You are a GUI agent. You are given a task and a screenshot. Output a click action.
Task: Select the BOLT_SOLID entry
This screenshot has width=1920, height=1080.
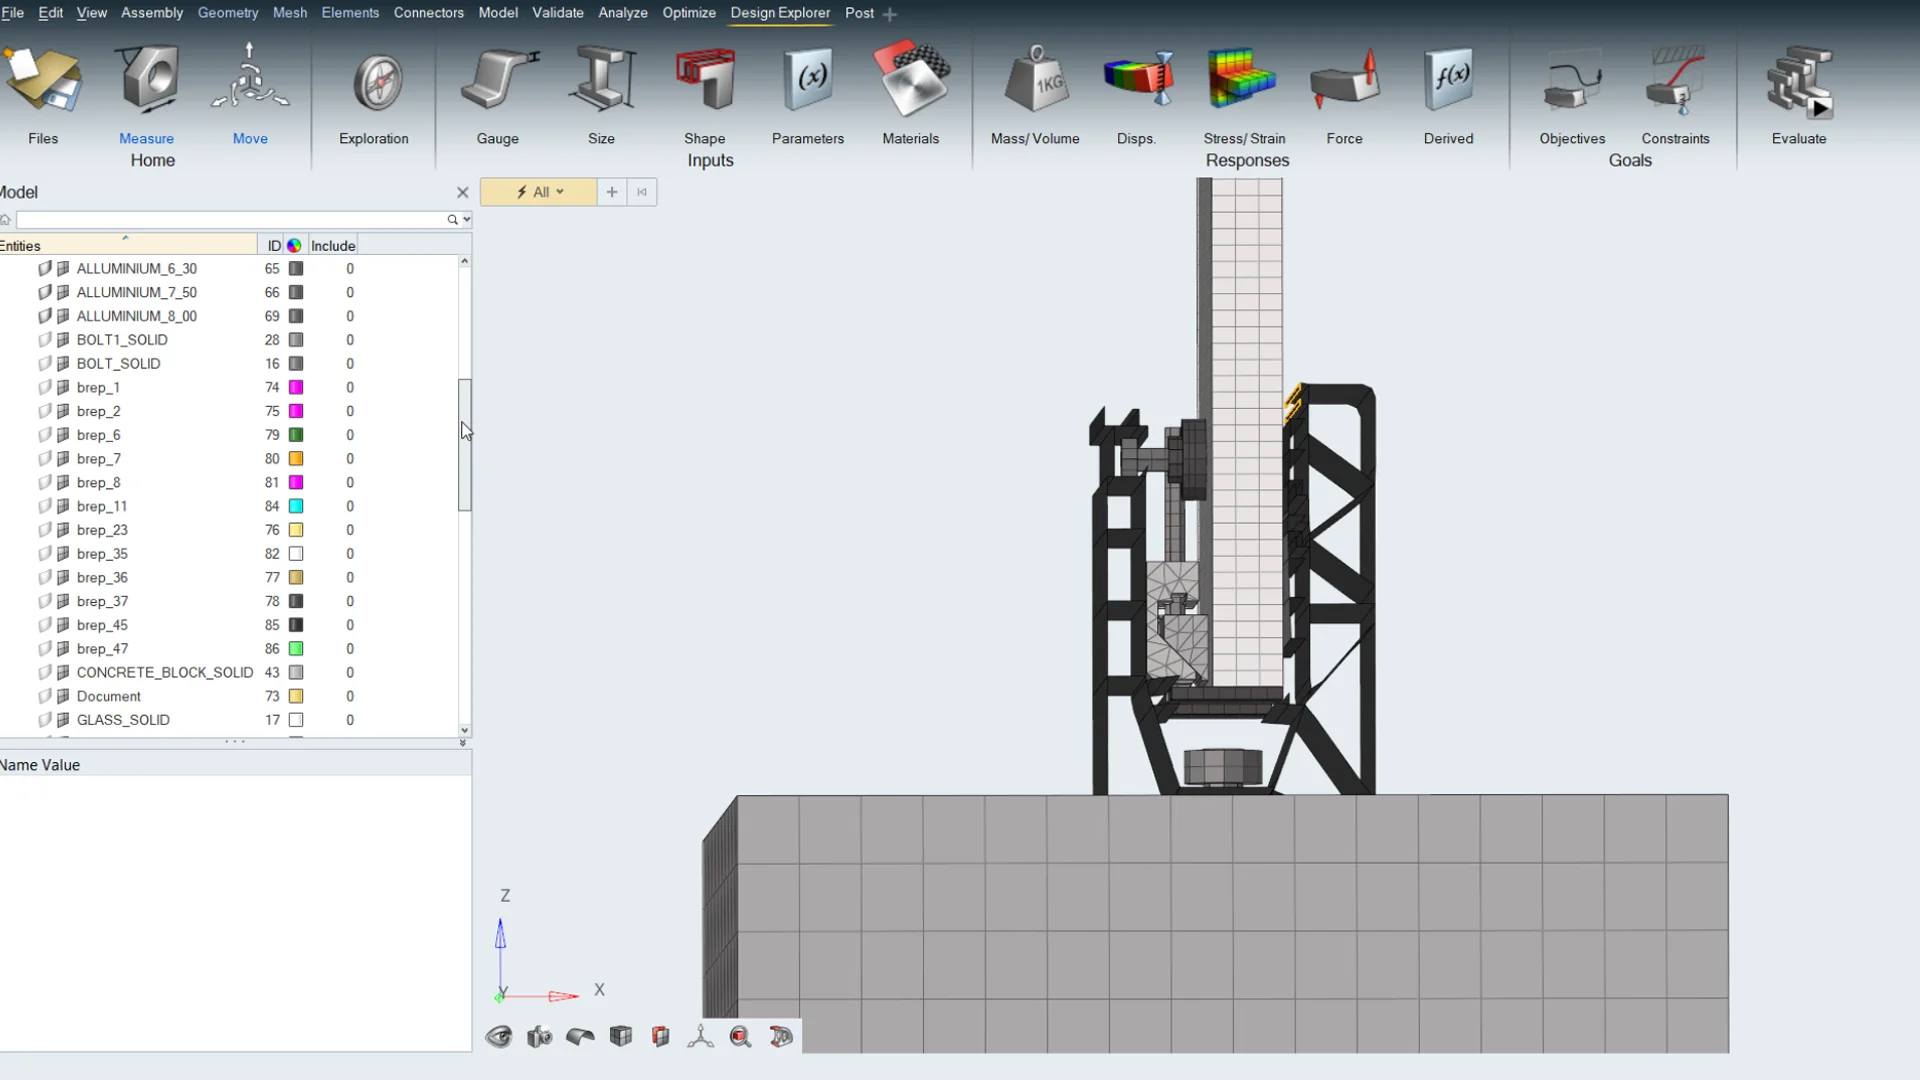pos(118,364)
